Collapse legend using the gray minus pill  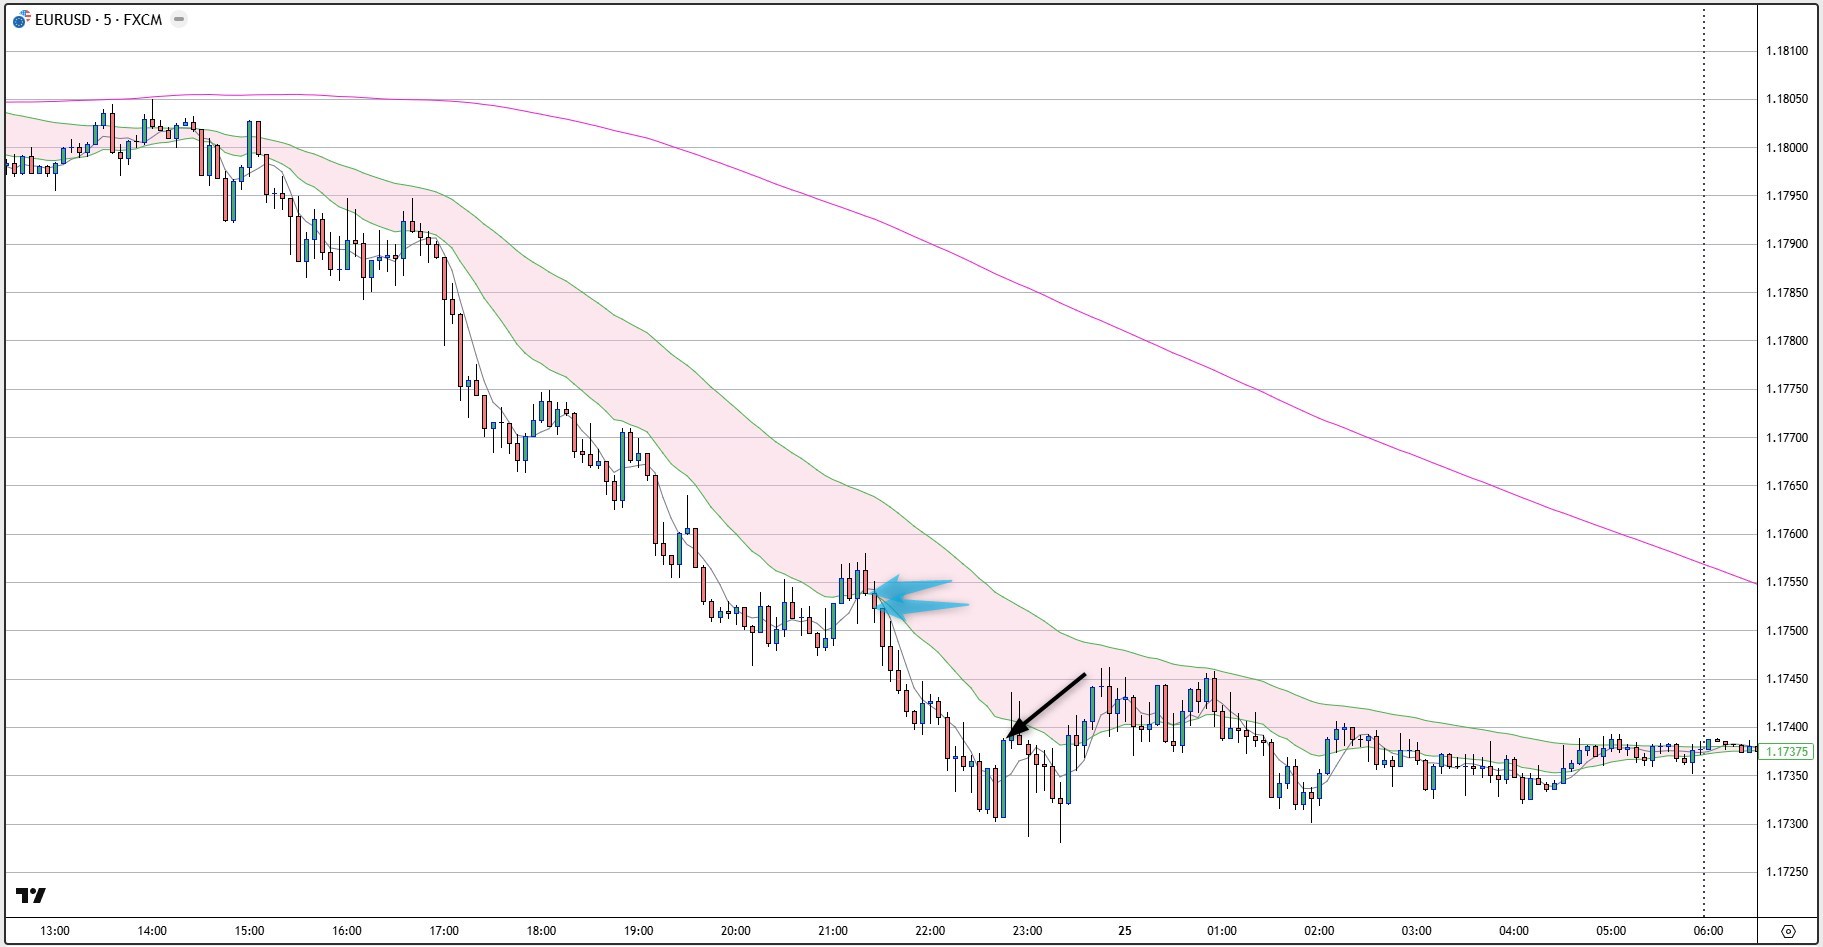coord(179,20)
